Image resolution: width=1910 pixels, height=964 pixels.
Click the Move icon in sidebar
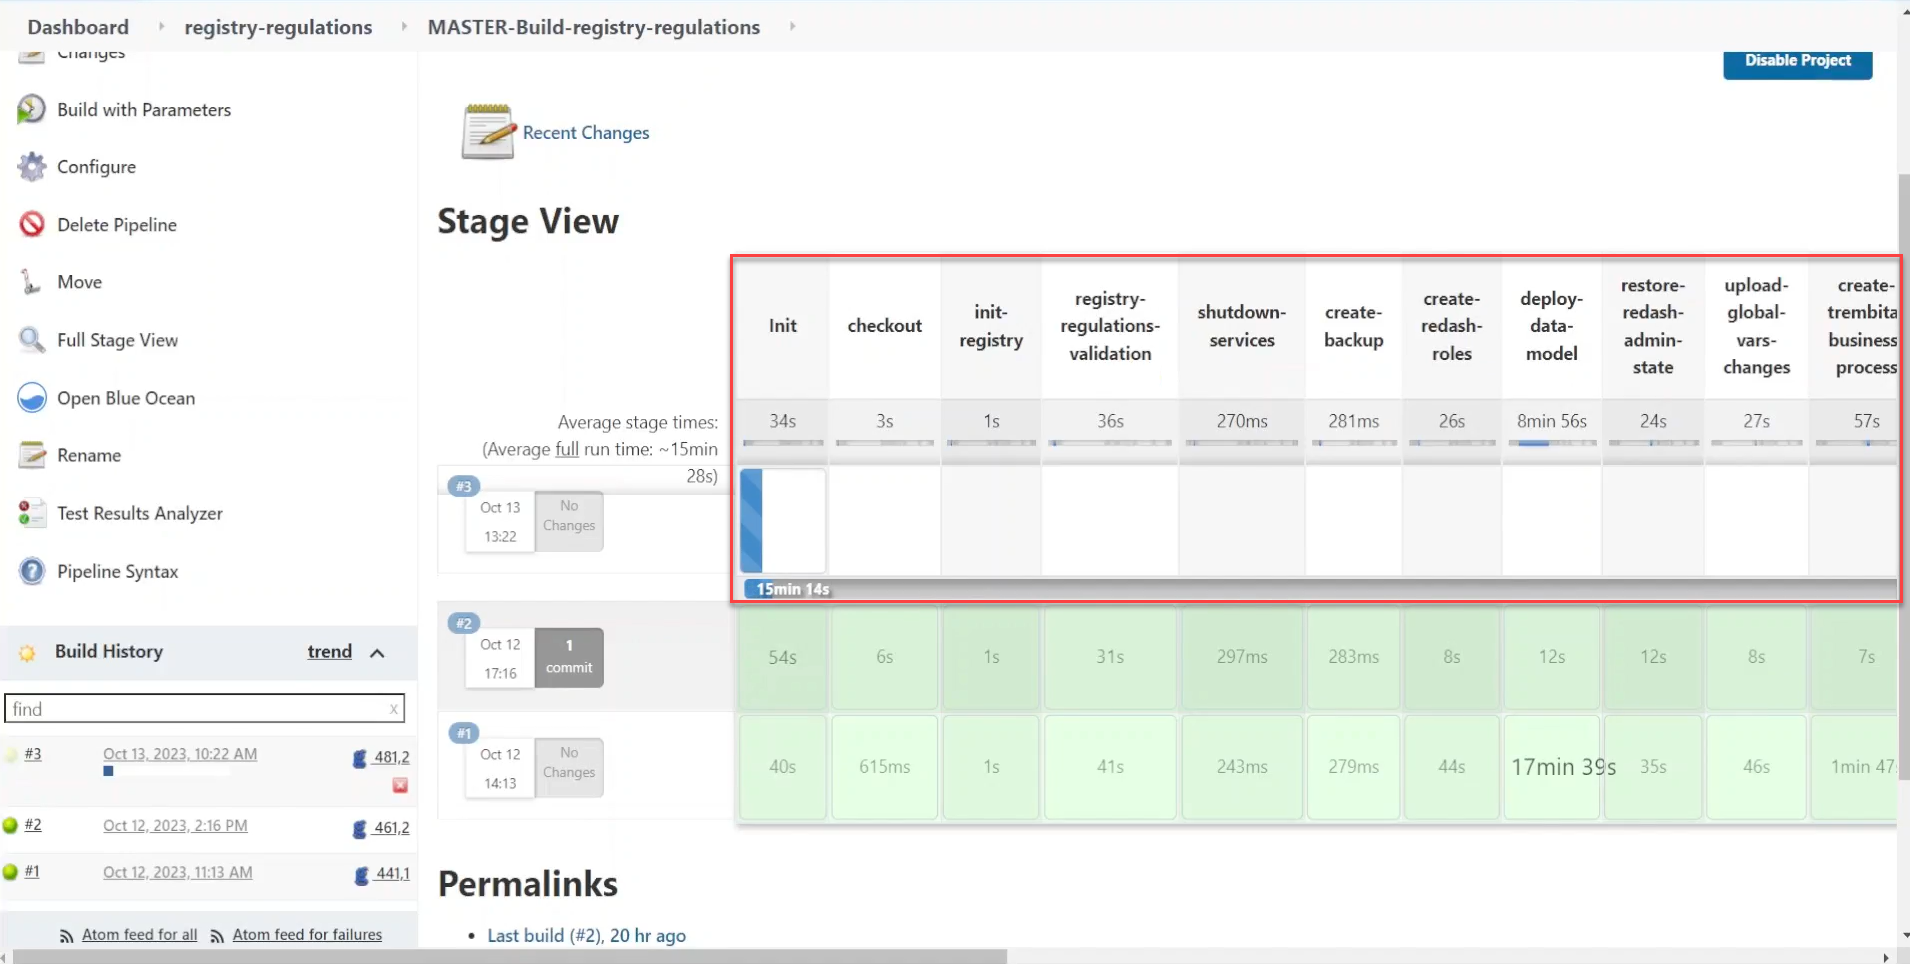(32, 282)
